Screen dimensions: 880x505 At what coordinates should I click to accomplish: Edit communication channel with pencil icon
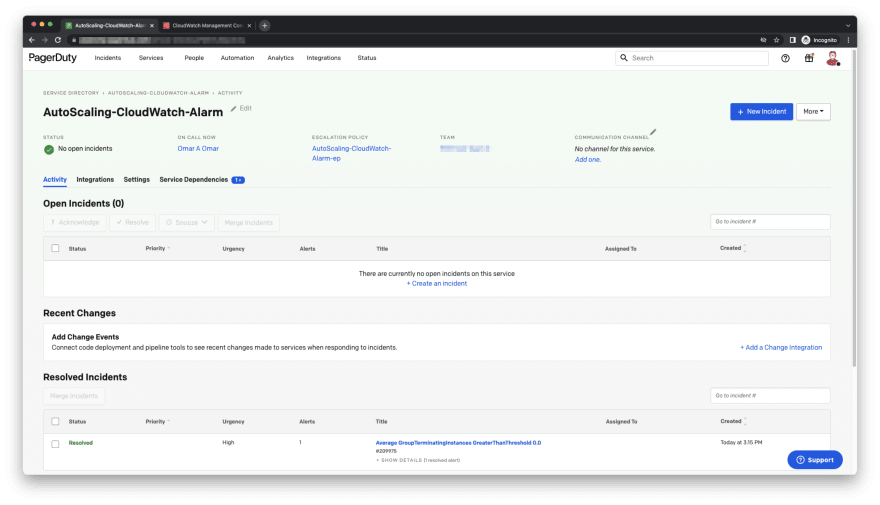tap(653, 132)
